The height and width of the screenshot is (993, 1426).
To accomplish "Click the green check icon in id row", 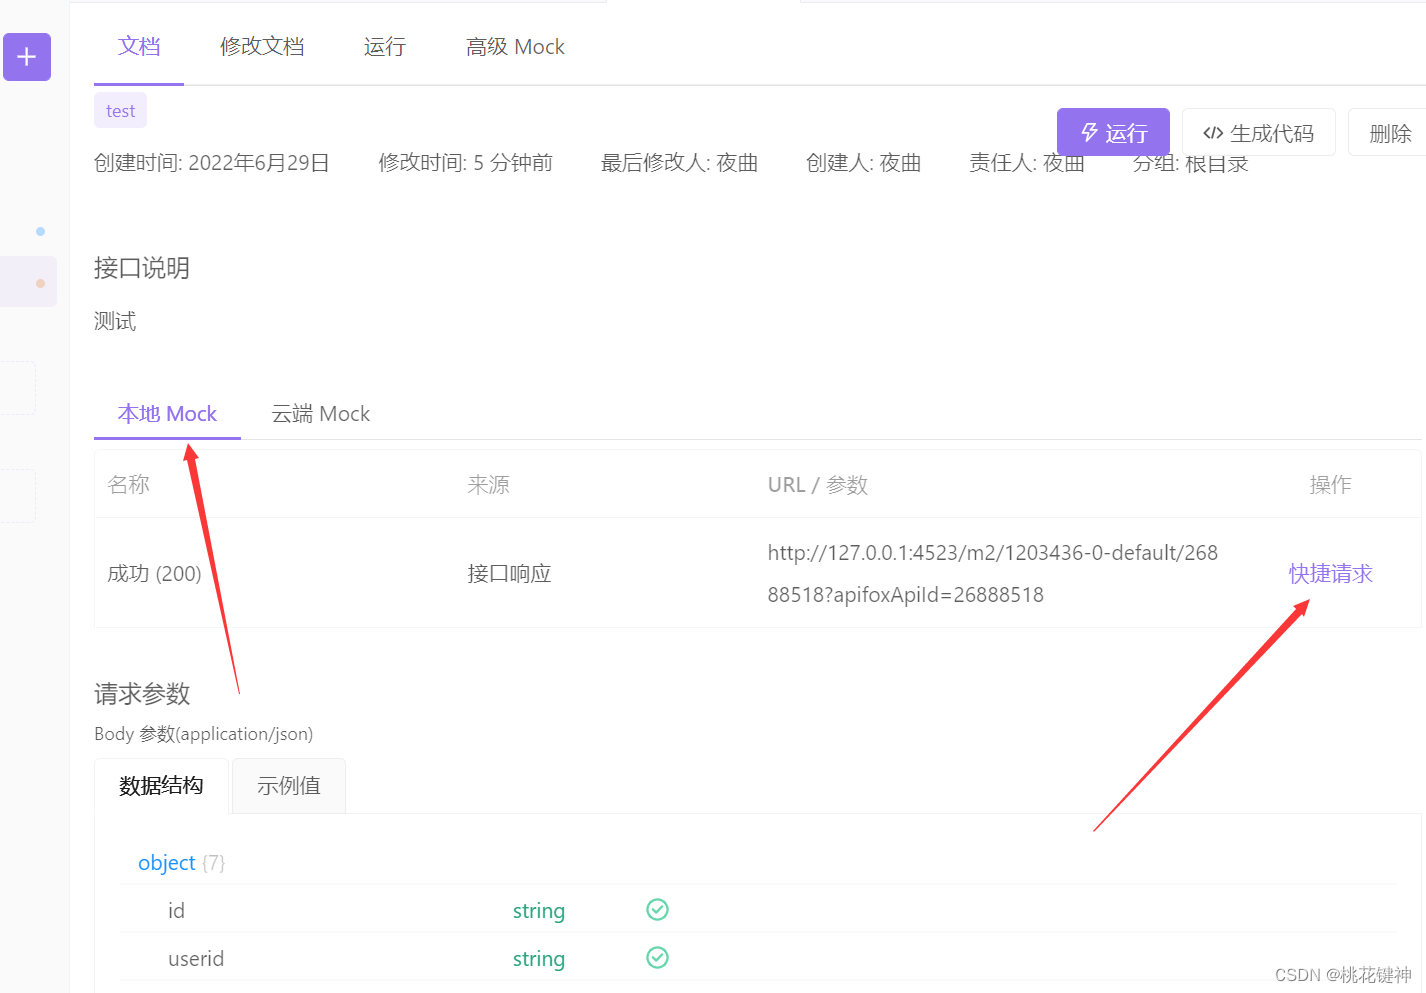I will click(x=657, y=909).
